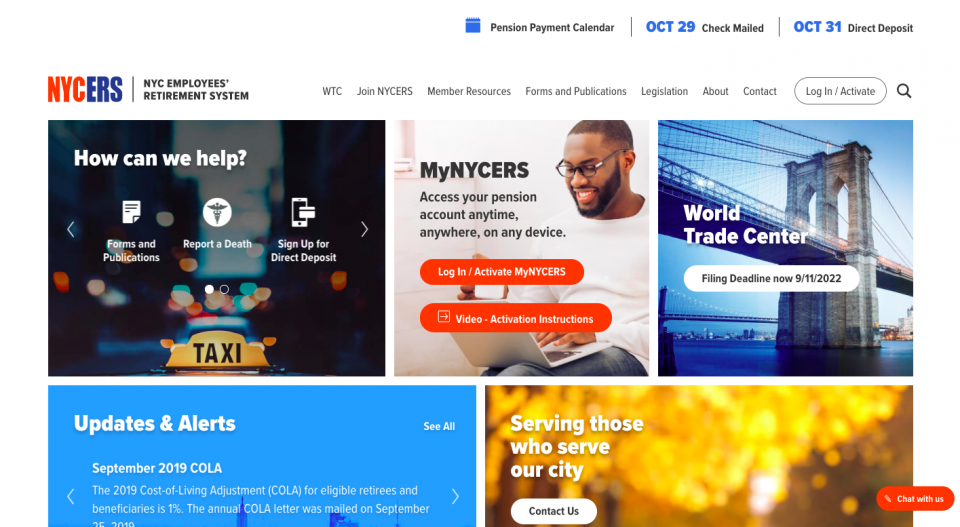Open the Member Resources menu
Viewport: 960px width, 527px height.
tap(469, 91)
